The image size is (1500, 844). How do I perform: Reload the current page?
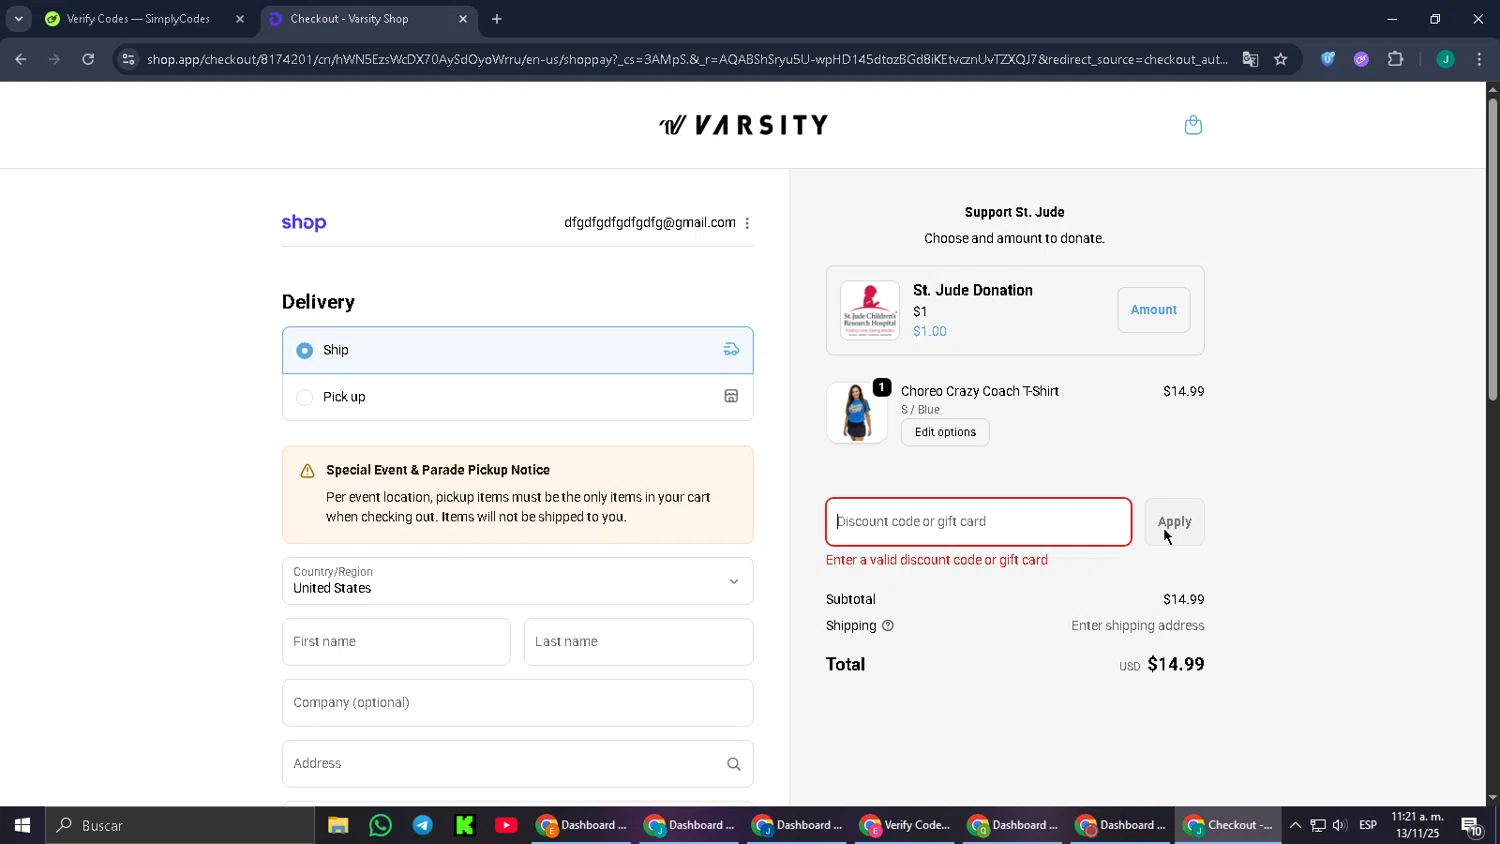point(88,60)
